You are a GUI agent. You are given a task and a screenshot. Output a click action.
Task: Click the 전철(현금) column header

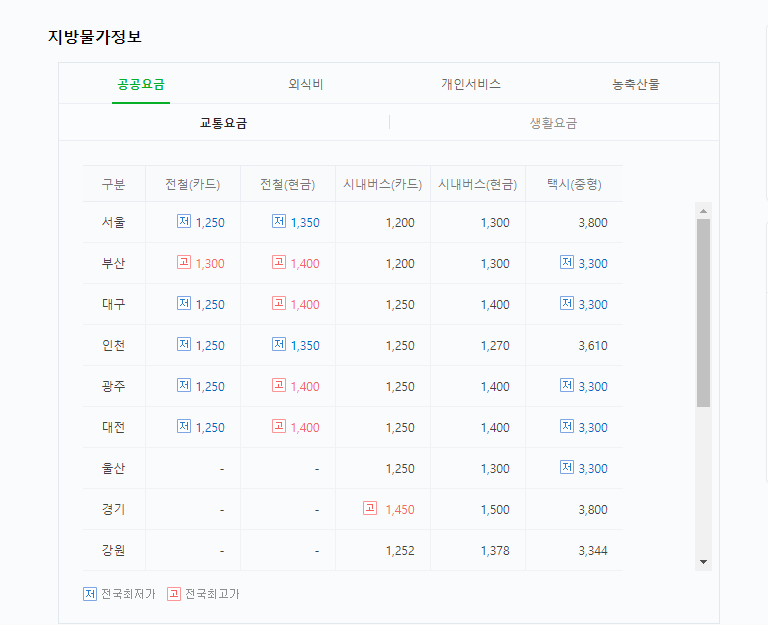[288, 184]
